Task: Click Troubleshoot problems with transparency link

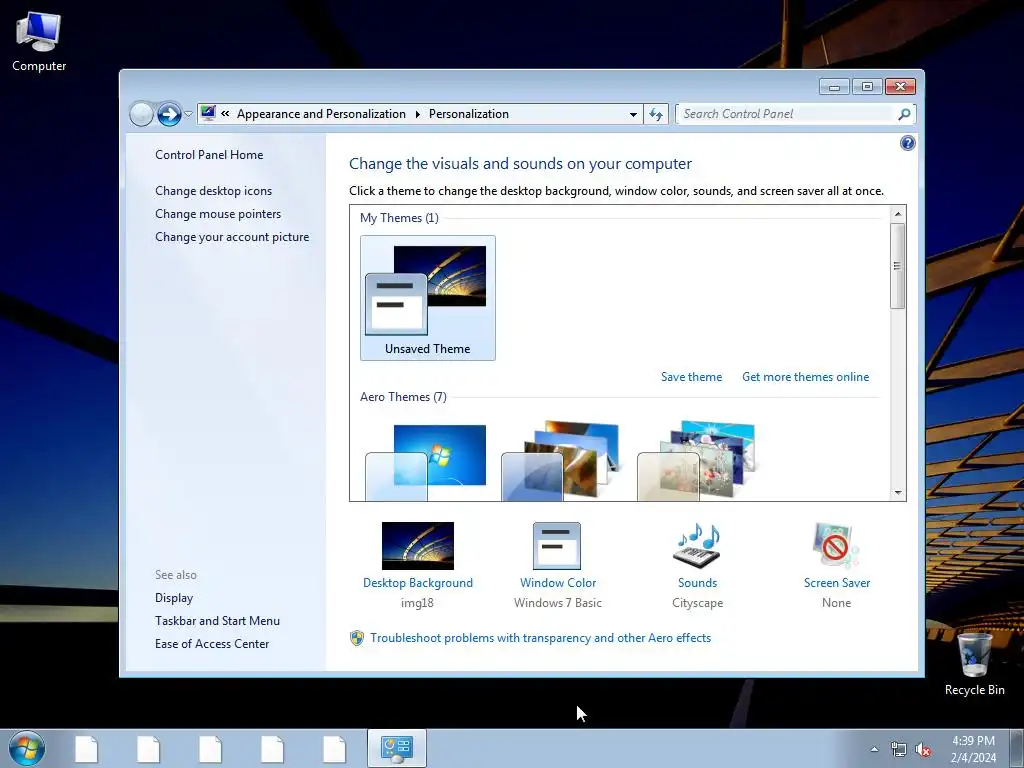Action: (x=540, y=638)
